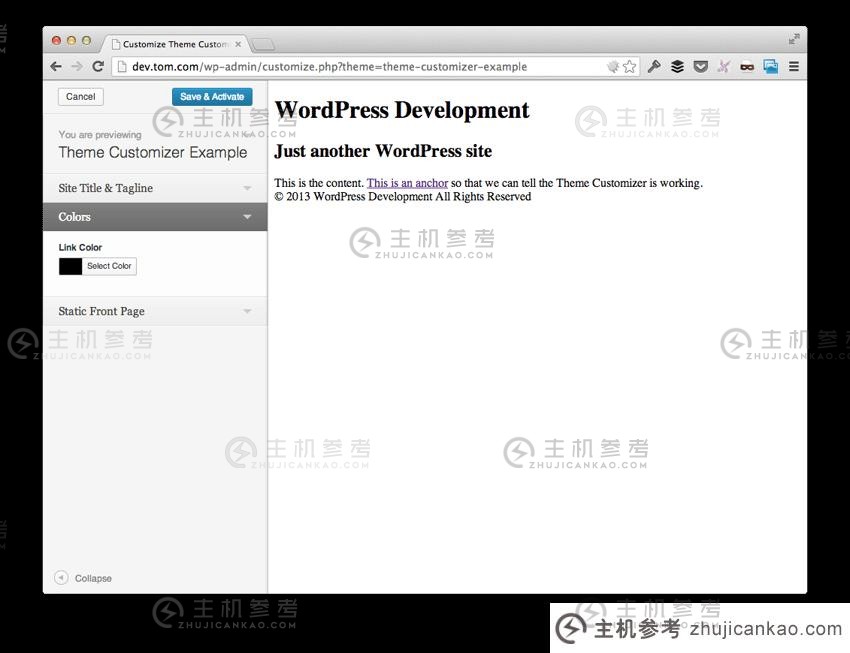Screen dimensions: 850x653
Task: Collapse the Colors section header
Action: click(155, 217)
